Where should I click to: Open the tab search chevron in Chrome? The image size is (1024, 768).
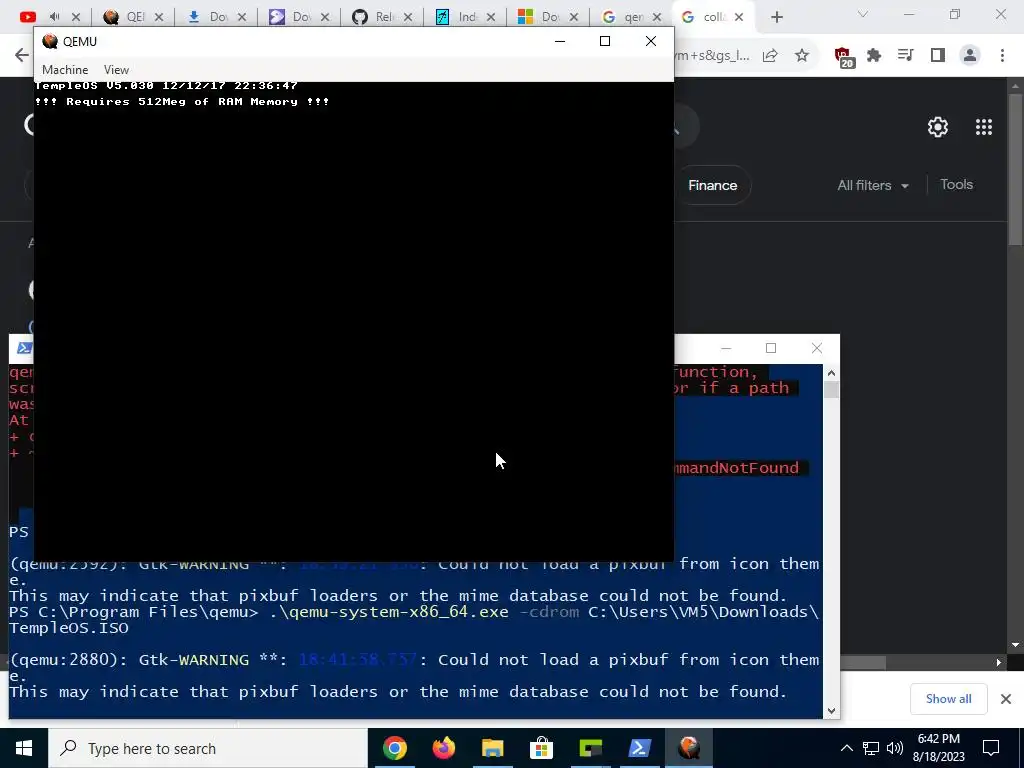[863, 14]
